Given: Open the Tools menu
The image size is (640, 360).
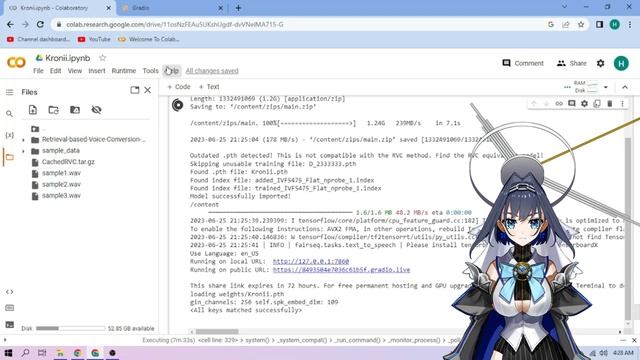Looking at the screenshot, I should [150, 71].
